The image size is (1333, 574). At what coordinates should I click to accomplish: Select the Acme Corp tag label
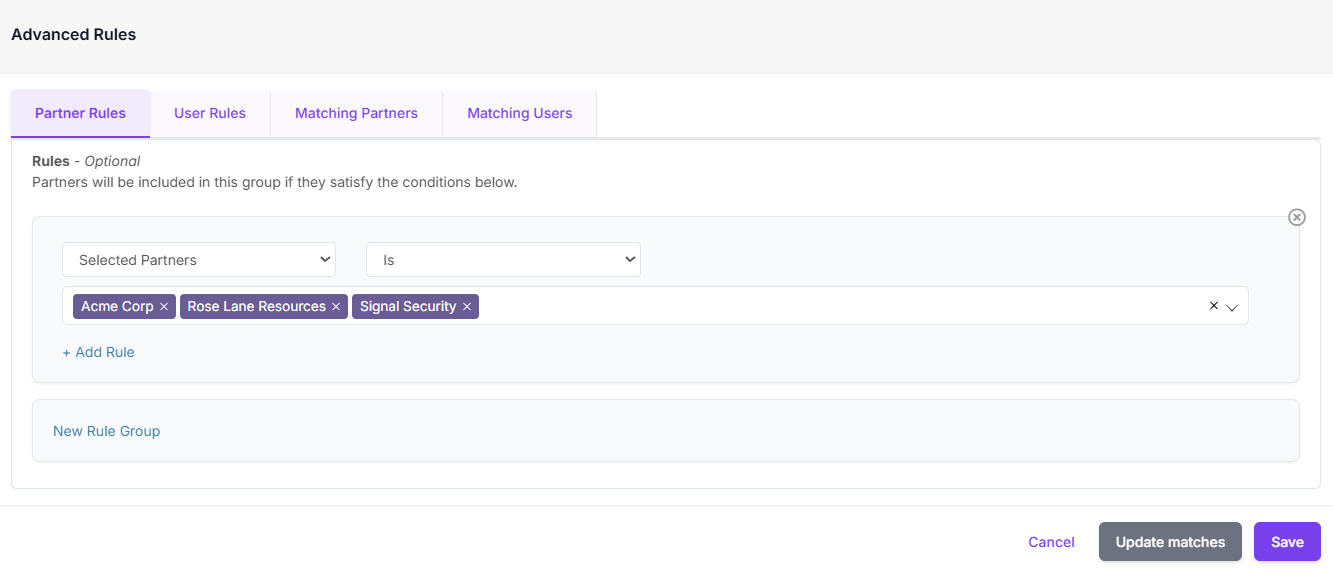(117, 307)
